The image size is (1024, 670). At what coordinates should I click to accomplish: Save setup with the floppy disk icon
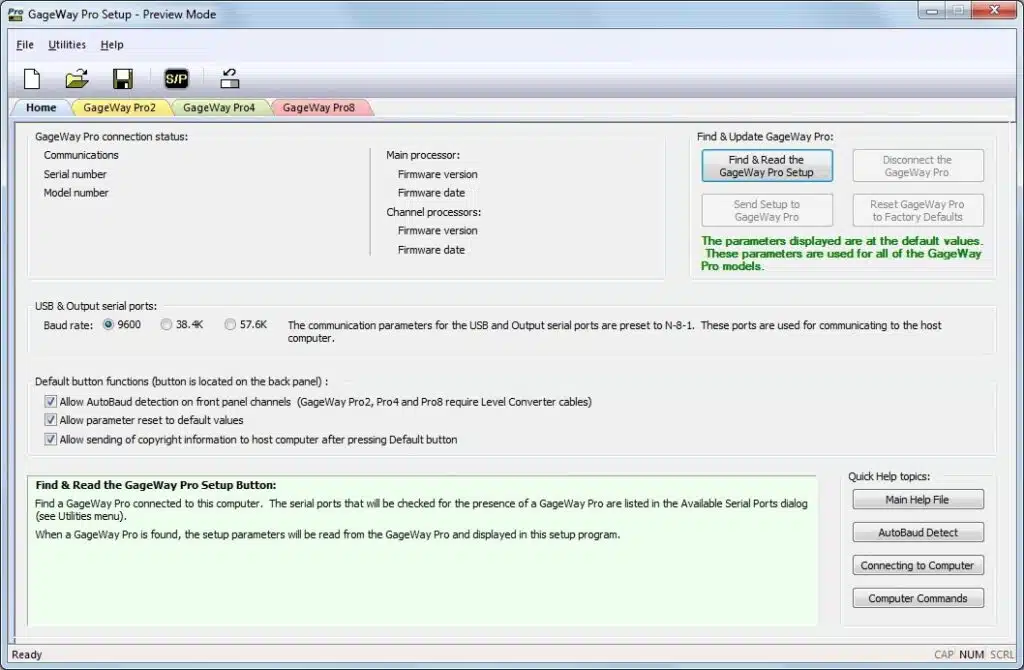pos(123,79)
